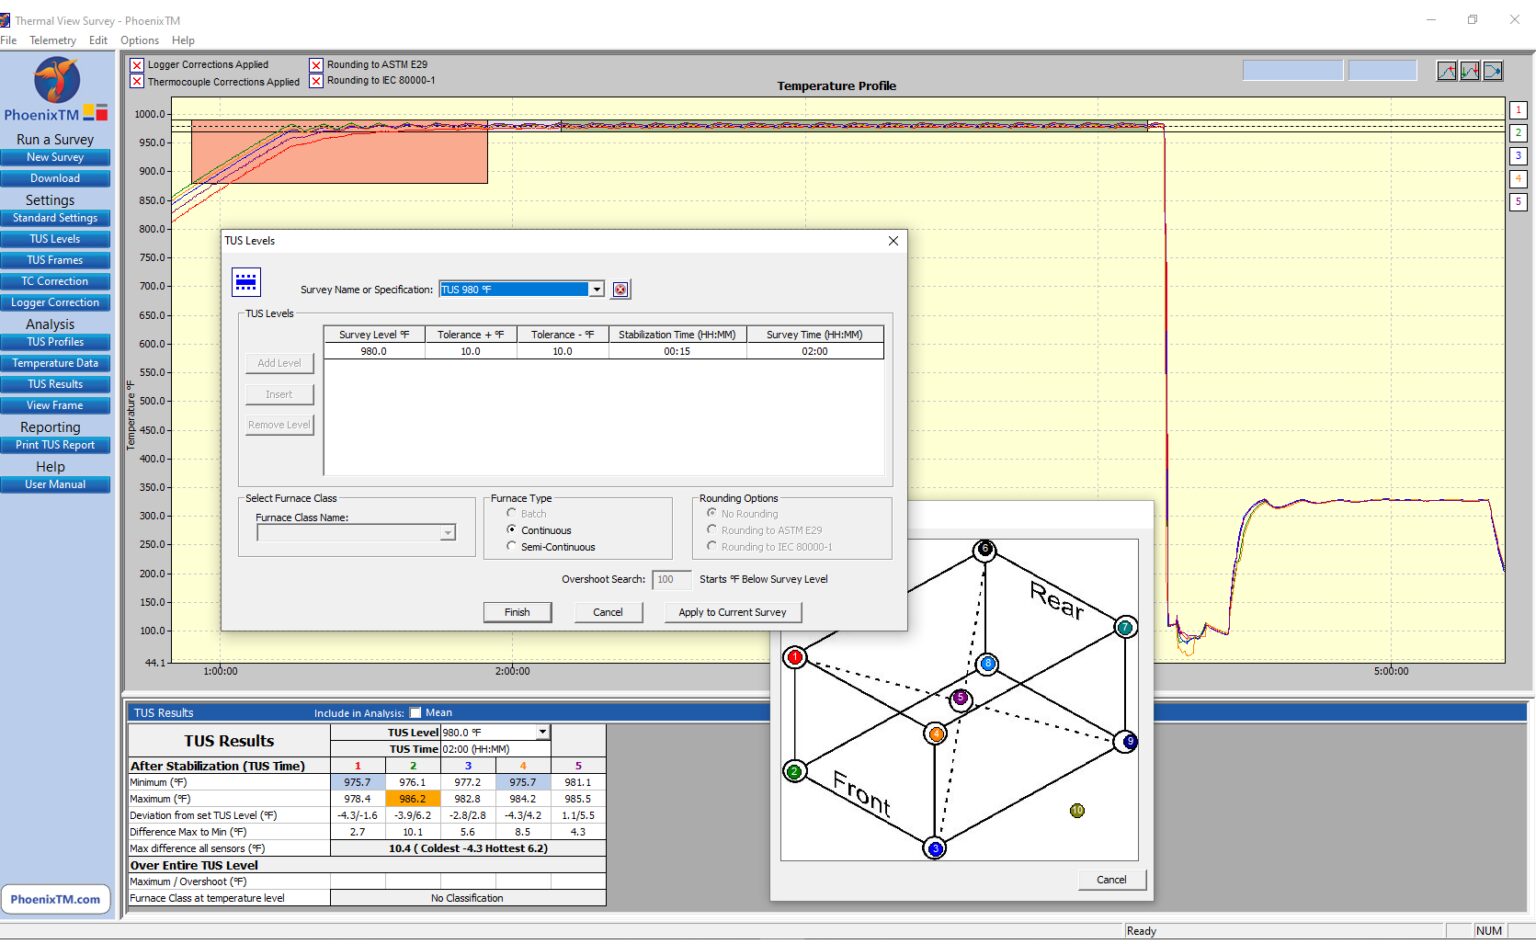The image size is (1536, 944).
Task: Open the Telemetry menu
Action: pos(52,40)
